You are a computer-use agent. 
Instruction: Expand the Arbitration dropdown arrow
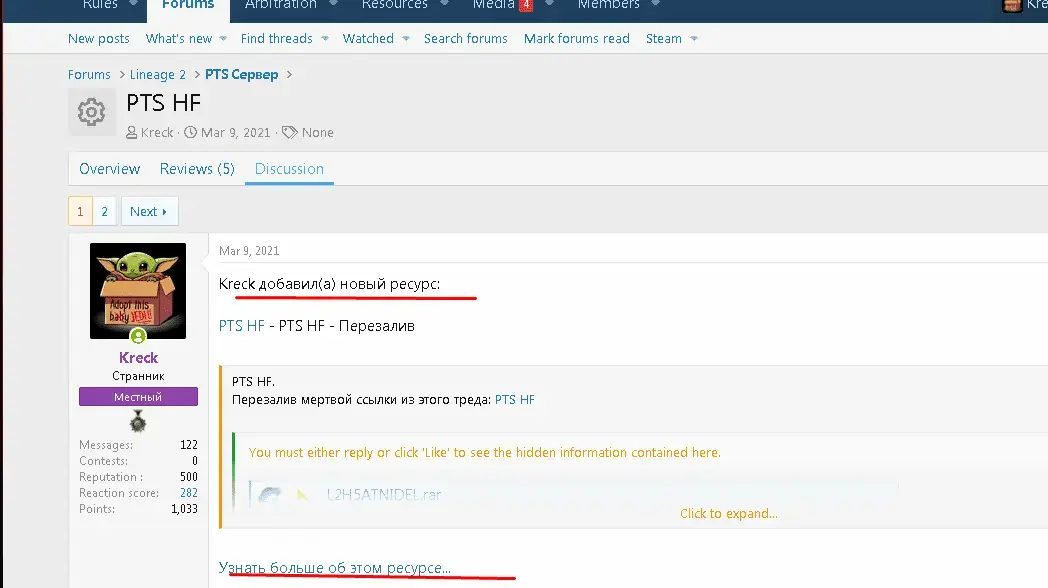[334, 4]
